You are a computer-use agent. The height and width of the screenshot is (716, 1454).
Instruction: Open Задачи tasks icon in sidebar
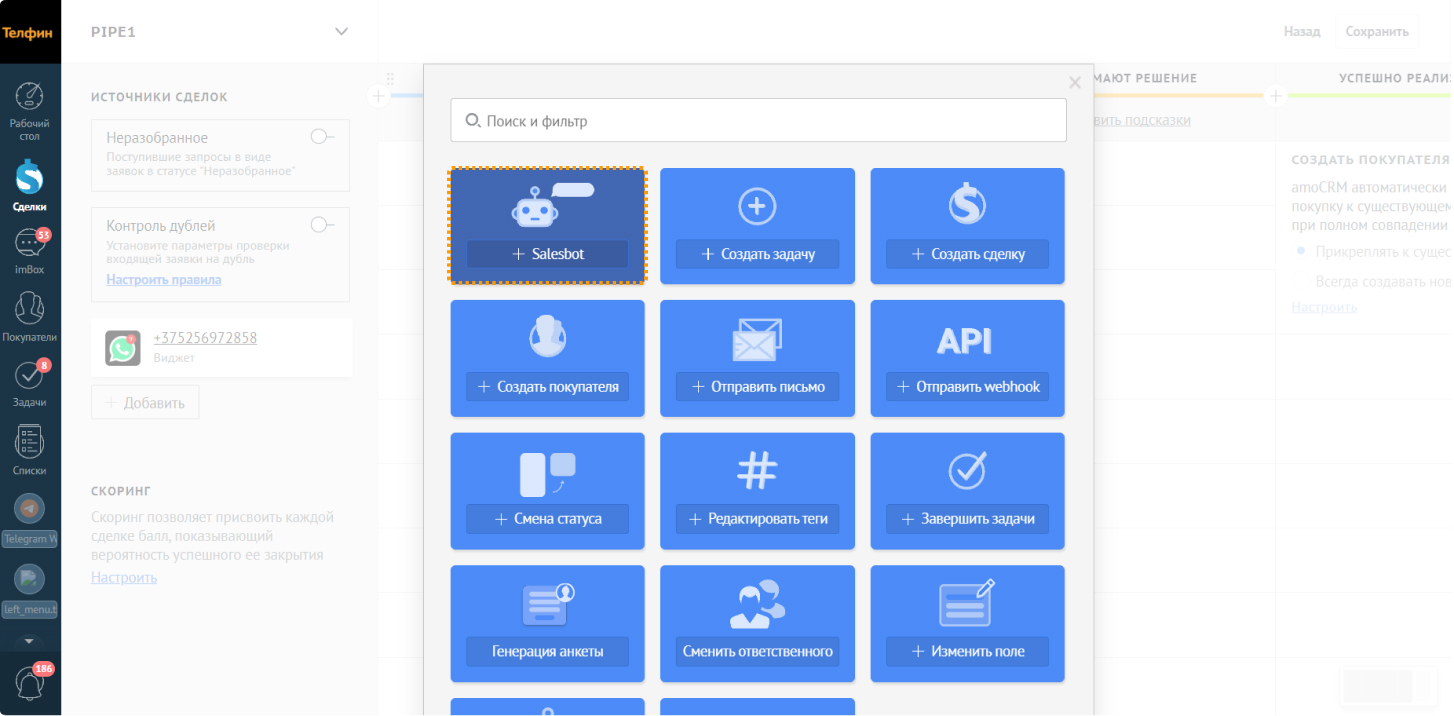point(29,376)
